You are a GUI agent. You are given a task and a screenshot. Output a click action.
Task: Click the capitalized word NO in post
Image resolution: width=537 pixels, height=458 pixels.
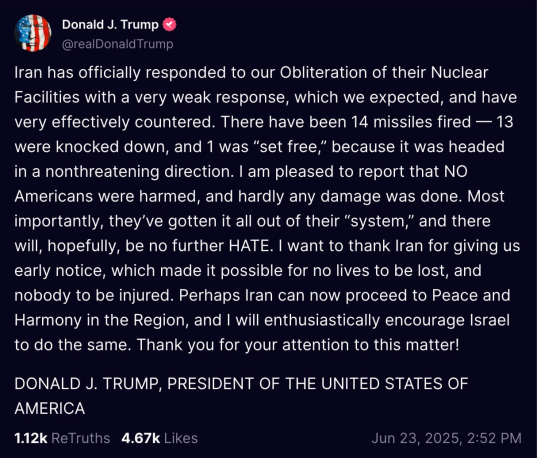coord(455,172)
